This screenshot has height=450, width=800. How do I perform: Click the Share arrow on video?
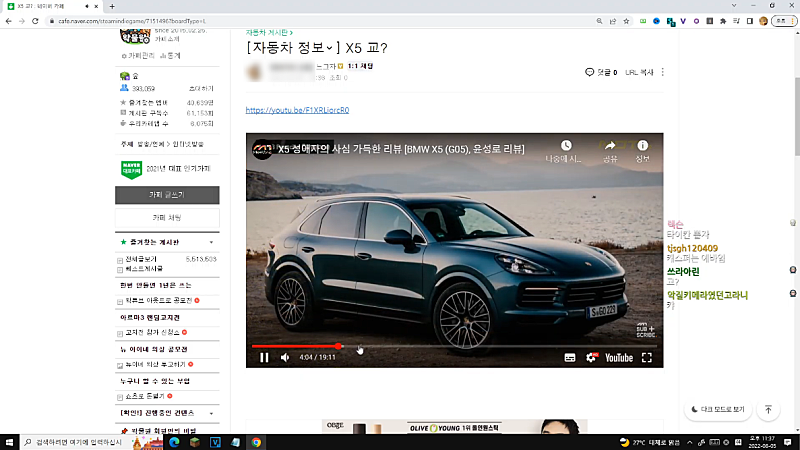[610, 146]
